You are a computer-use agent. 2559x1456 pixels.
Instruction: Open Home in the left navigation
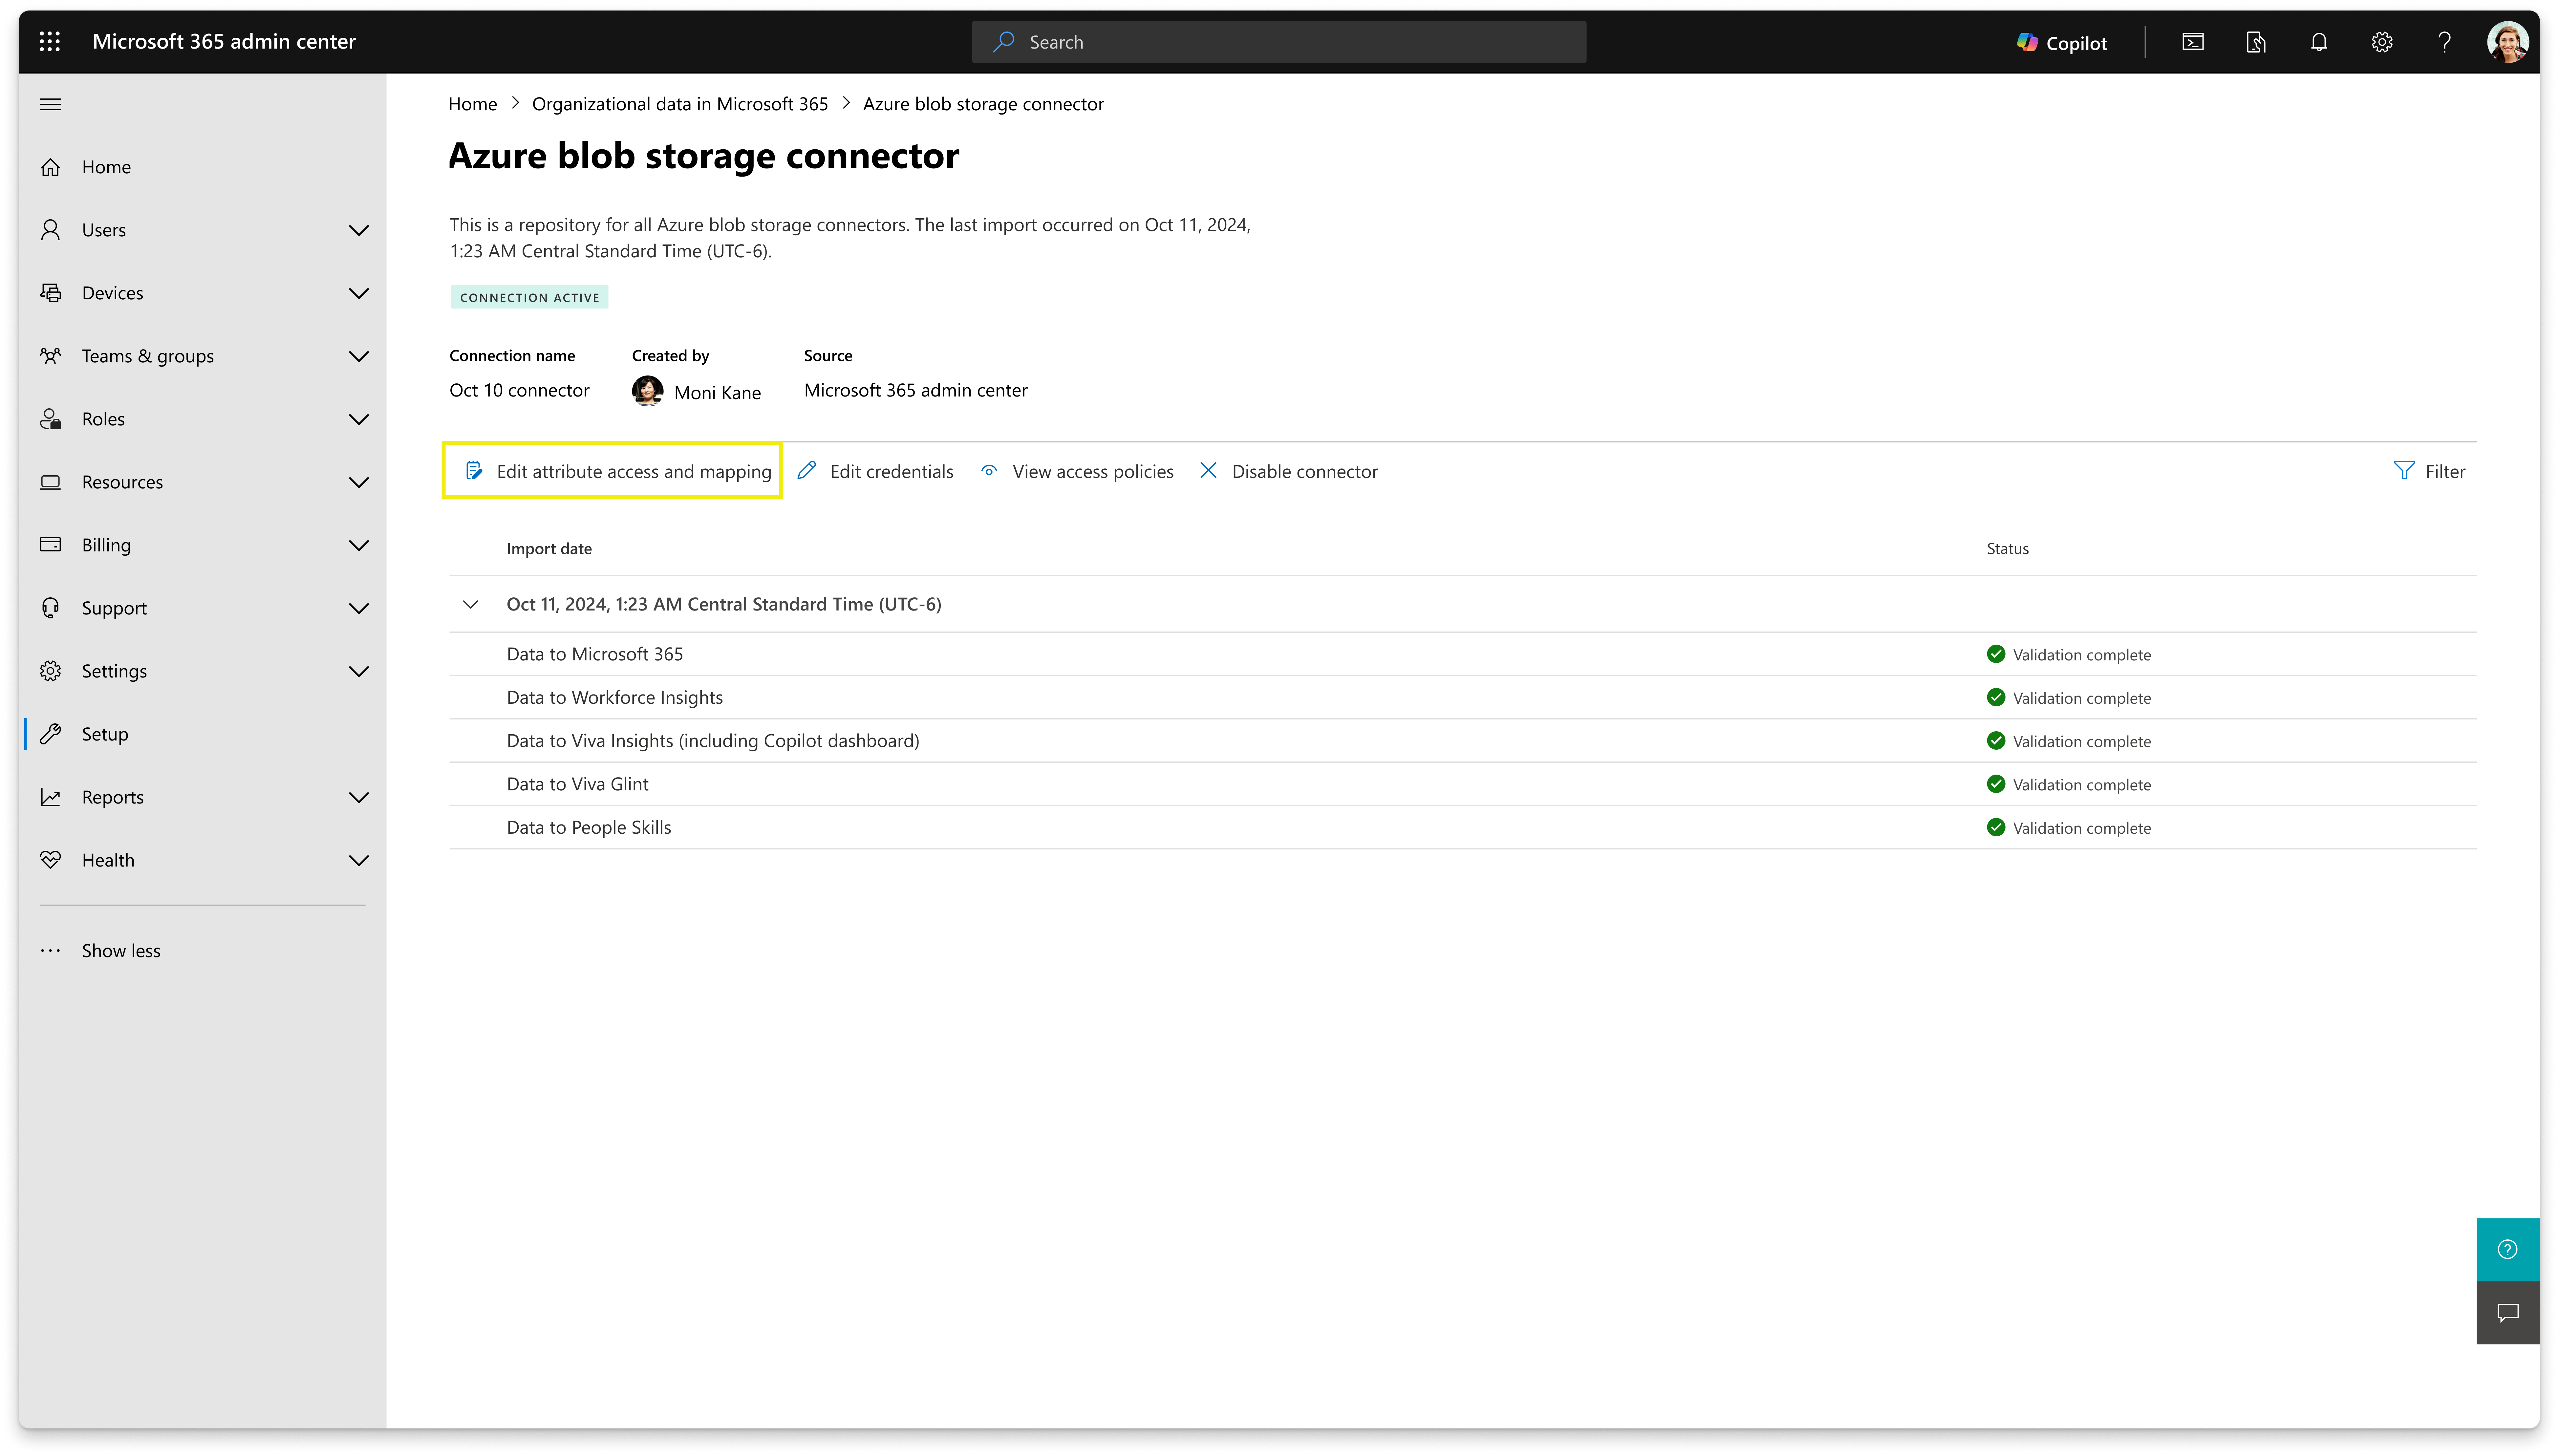coord(106,167)
